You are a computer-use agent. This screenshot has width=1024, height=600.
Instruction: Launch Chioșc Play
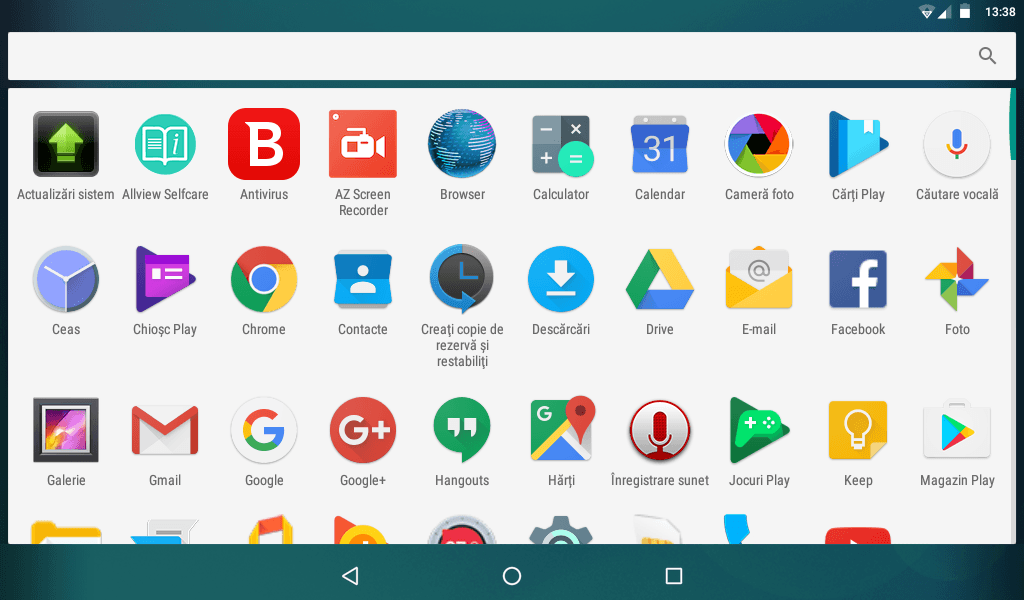pos(165,280)
